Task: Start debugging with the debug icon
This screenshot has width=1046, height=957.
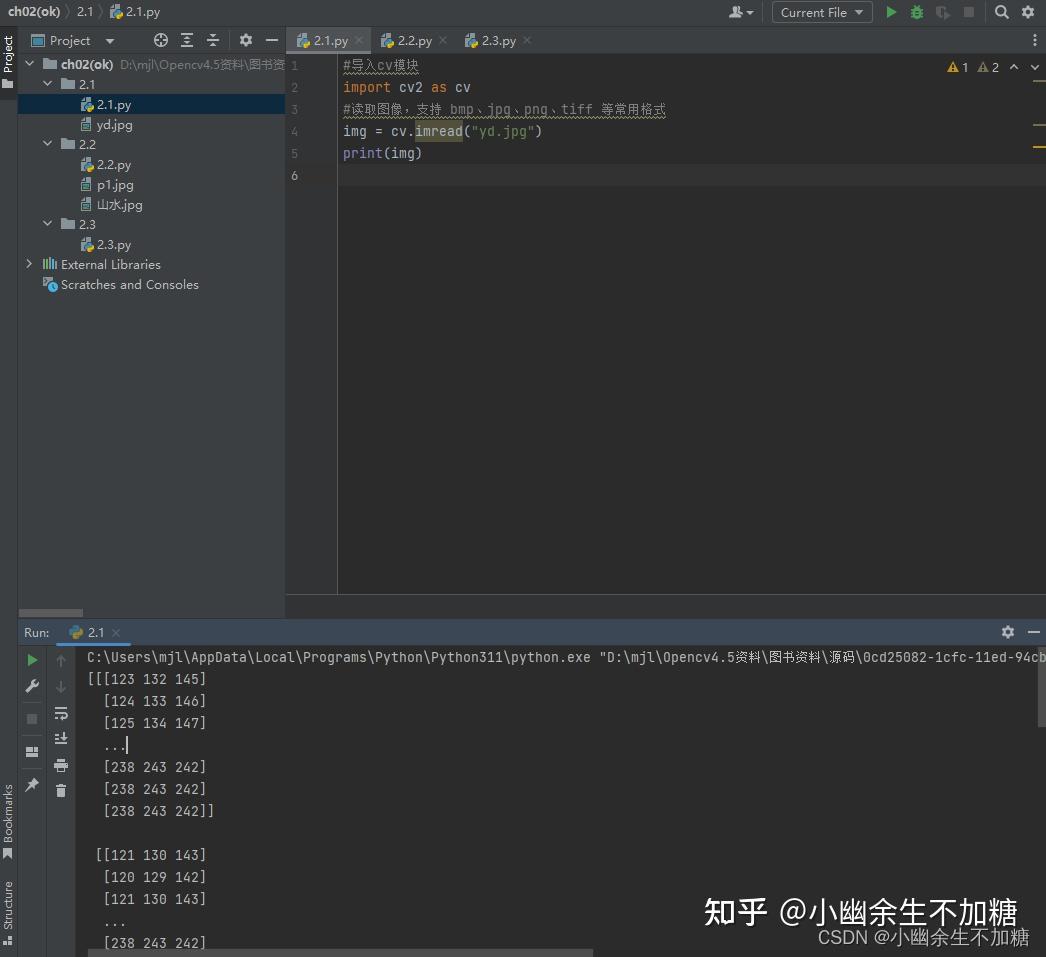Action: coord(916,12)
